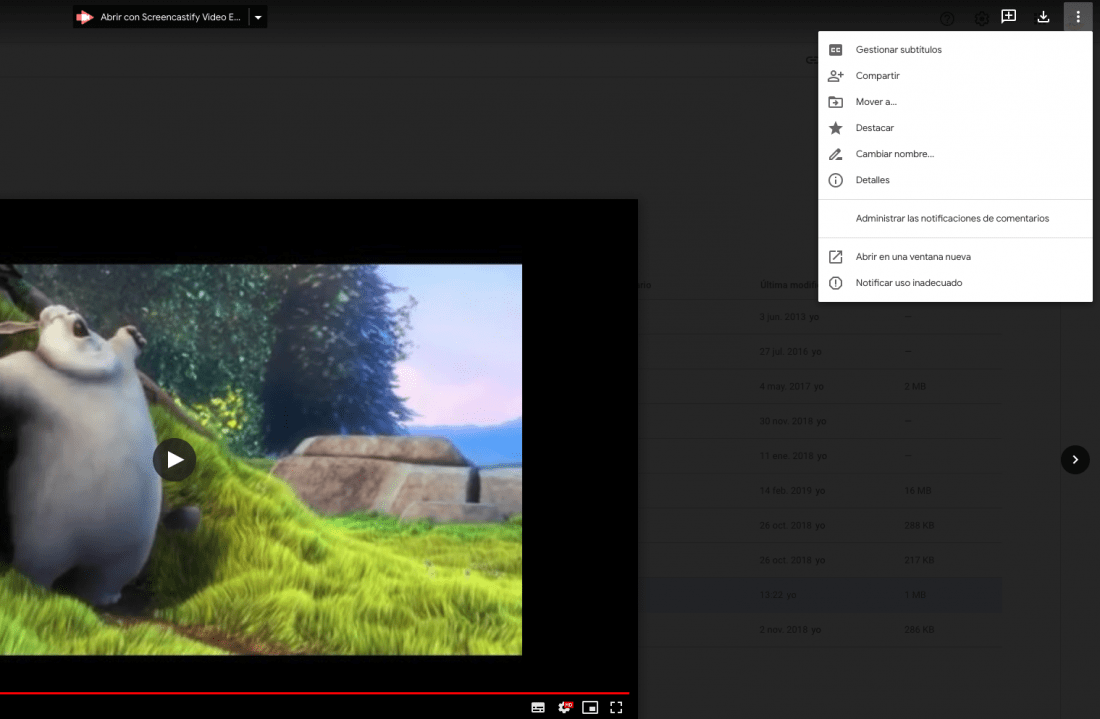Click the open-in-new-window icon

click(836, 257)
